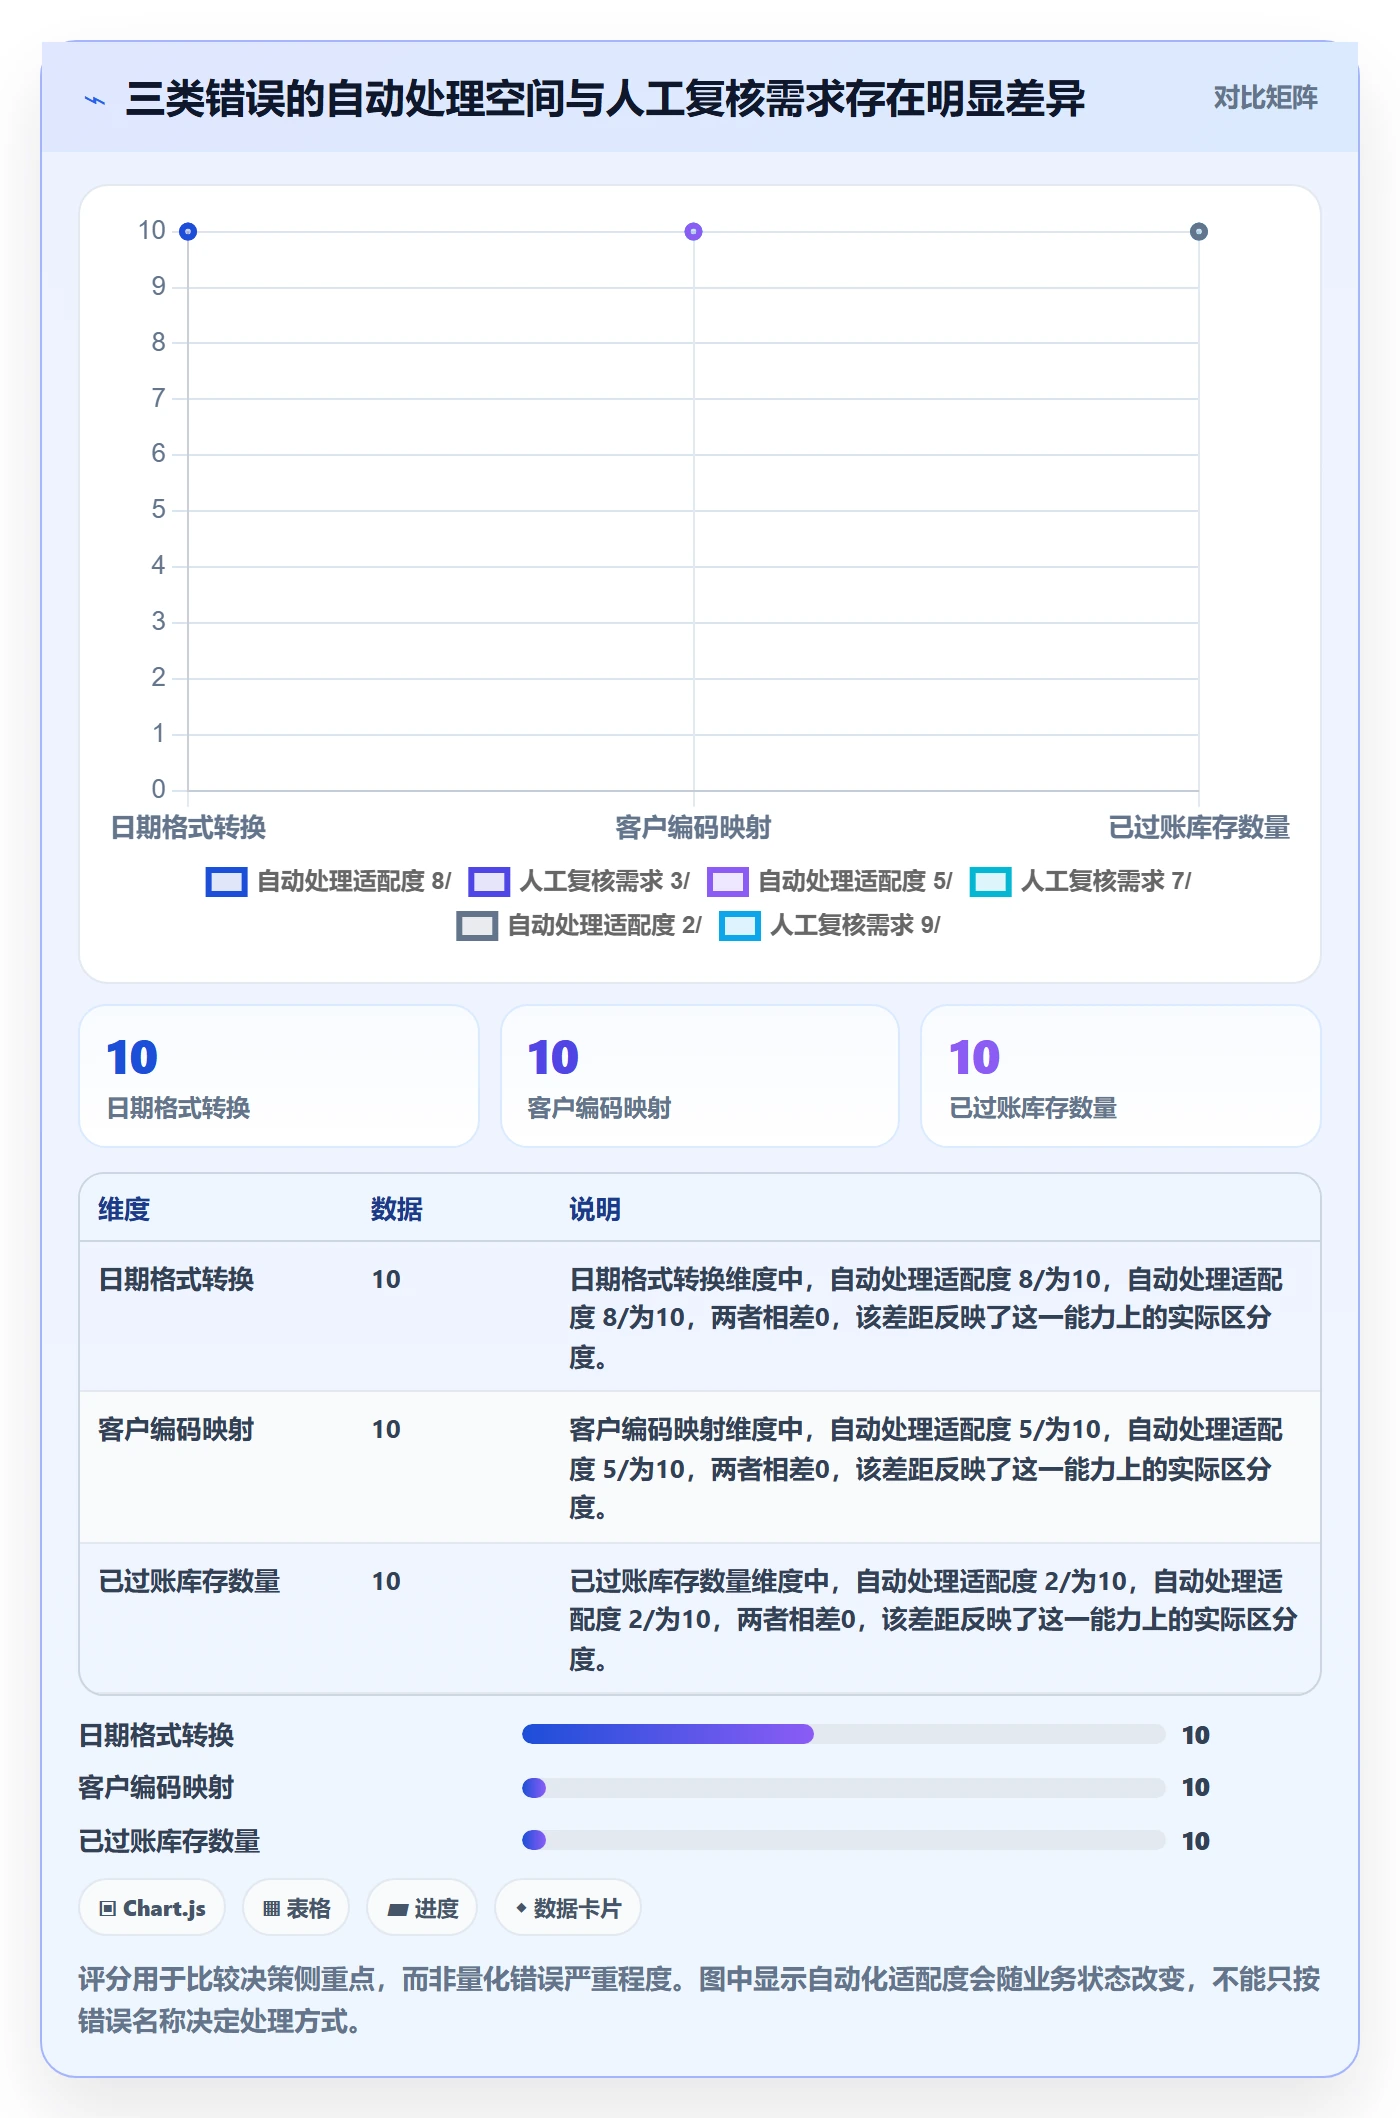This screenshot has width=1400, height=2118.
Task: Click the 表格 tag chip
Action: pos(296,1908)
